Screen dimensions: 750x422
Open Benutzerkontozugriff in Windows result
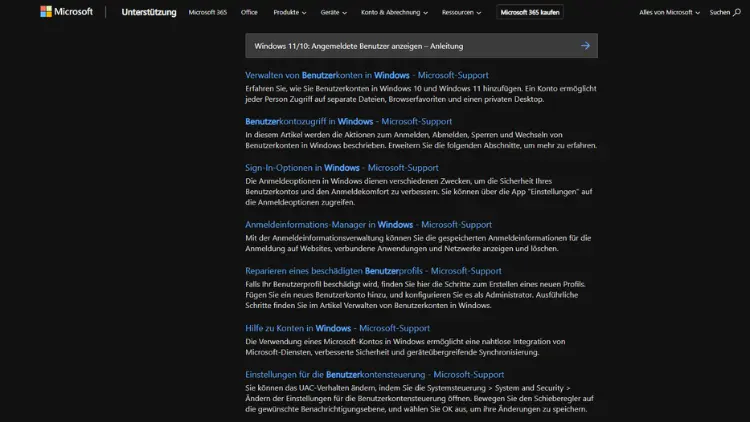(x=349, y=122)
